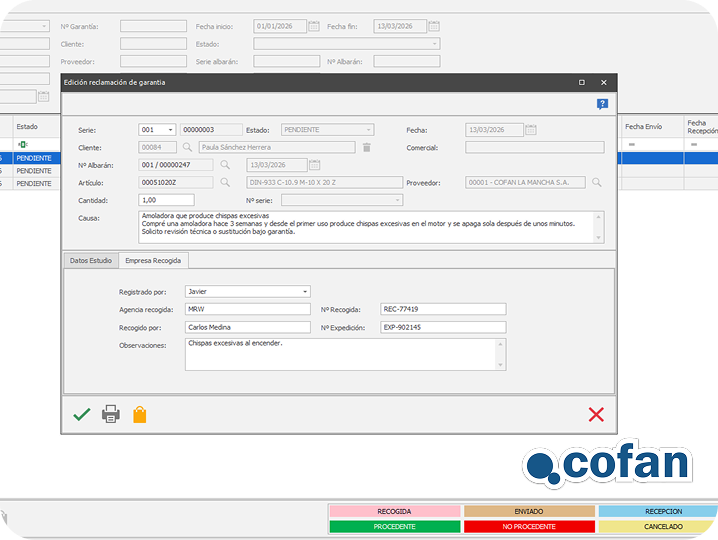Click the orange shopping bag icon
The width and height of the screenshot is (718, 540).
[140, 414]
